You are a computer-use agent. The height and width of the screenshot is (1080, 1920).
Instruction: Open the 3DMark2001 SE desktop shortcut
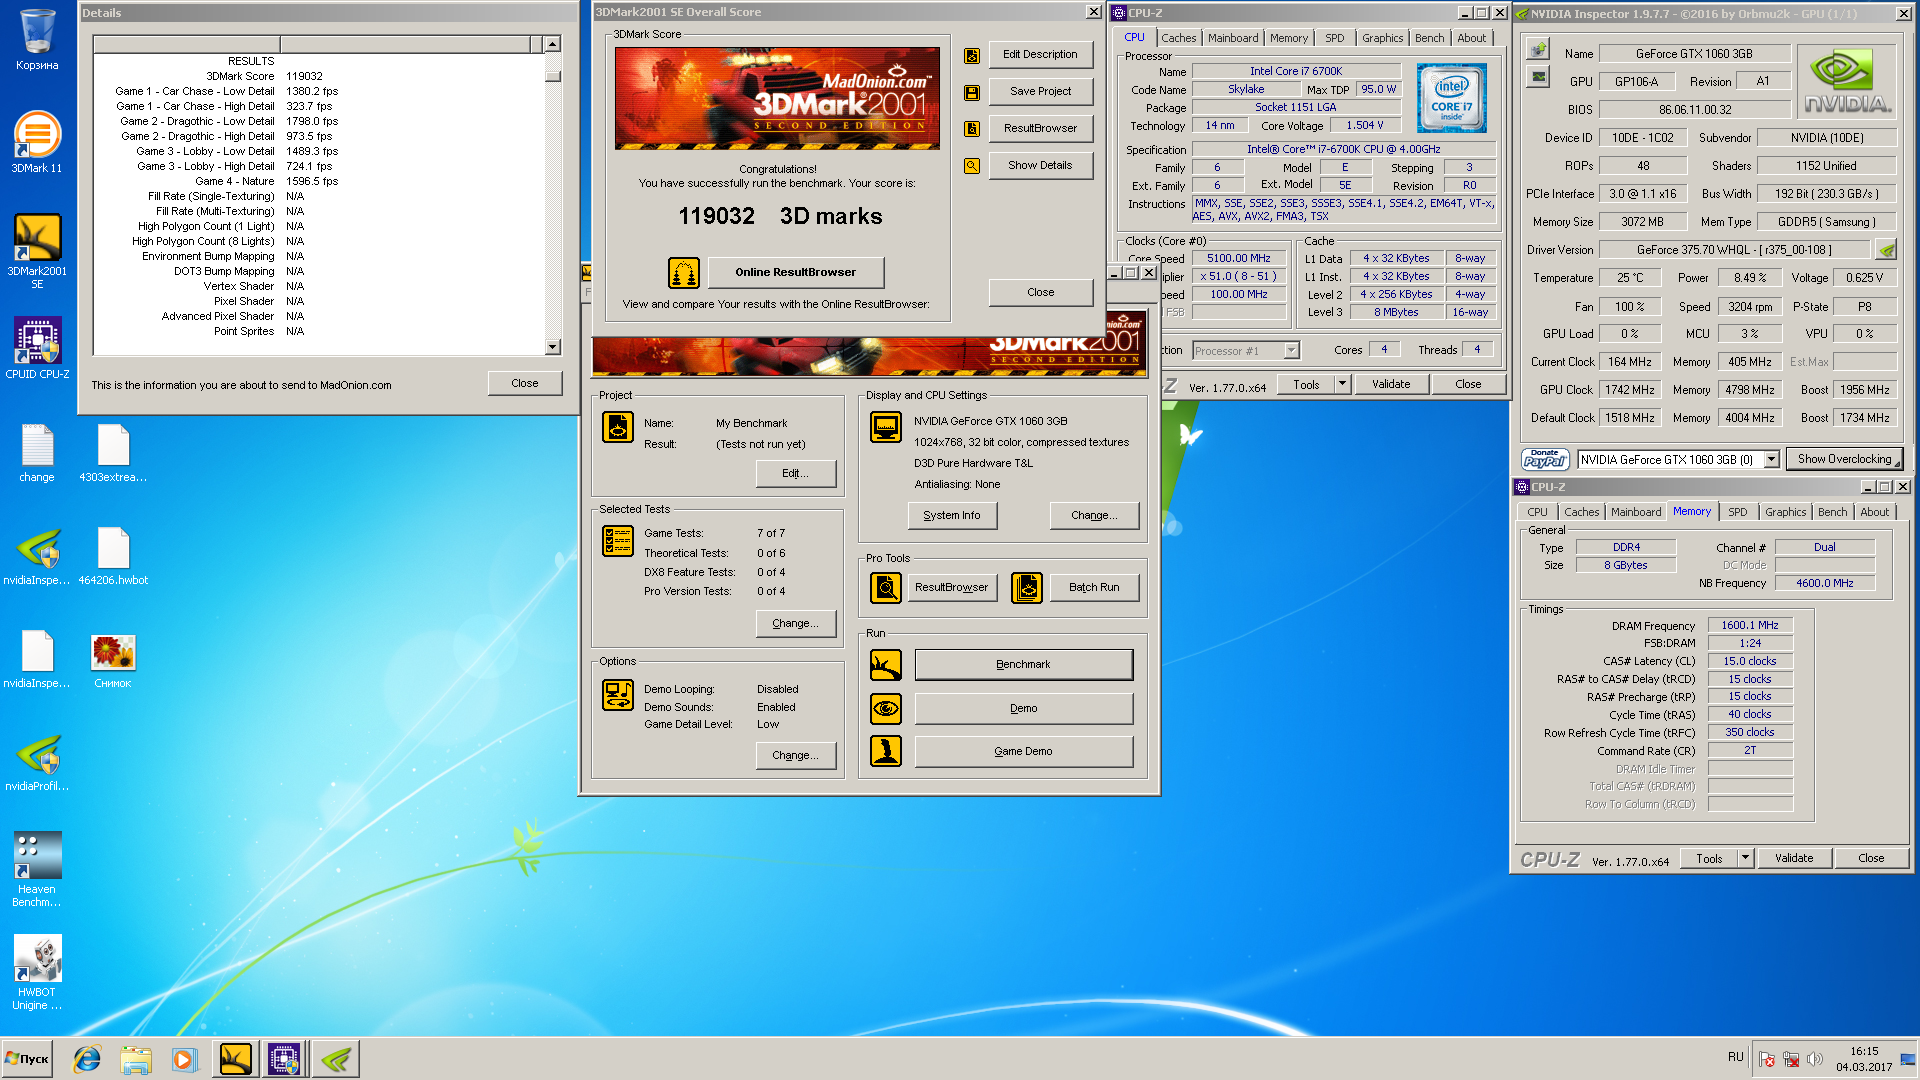click(37, 252)
